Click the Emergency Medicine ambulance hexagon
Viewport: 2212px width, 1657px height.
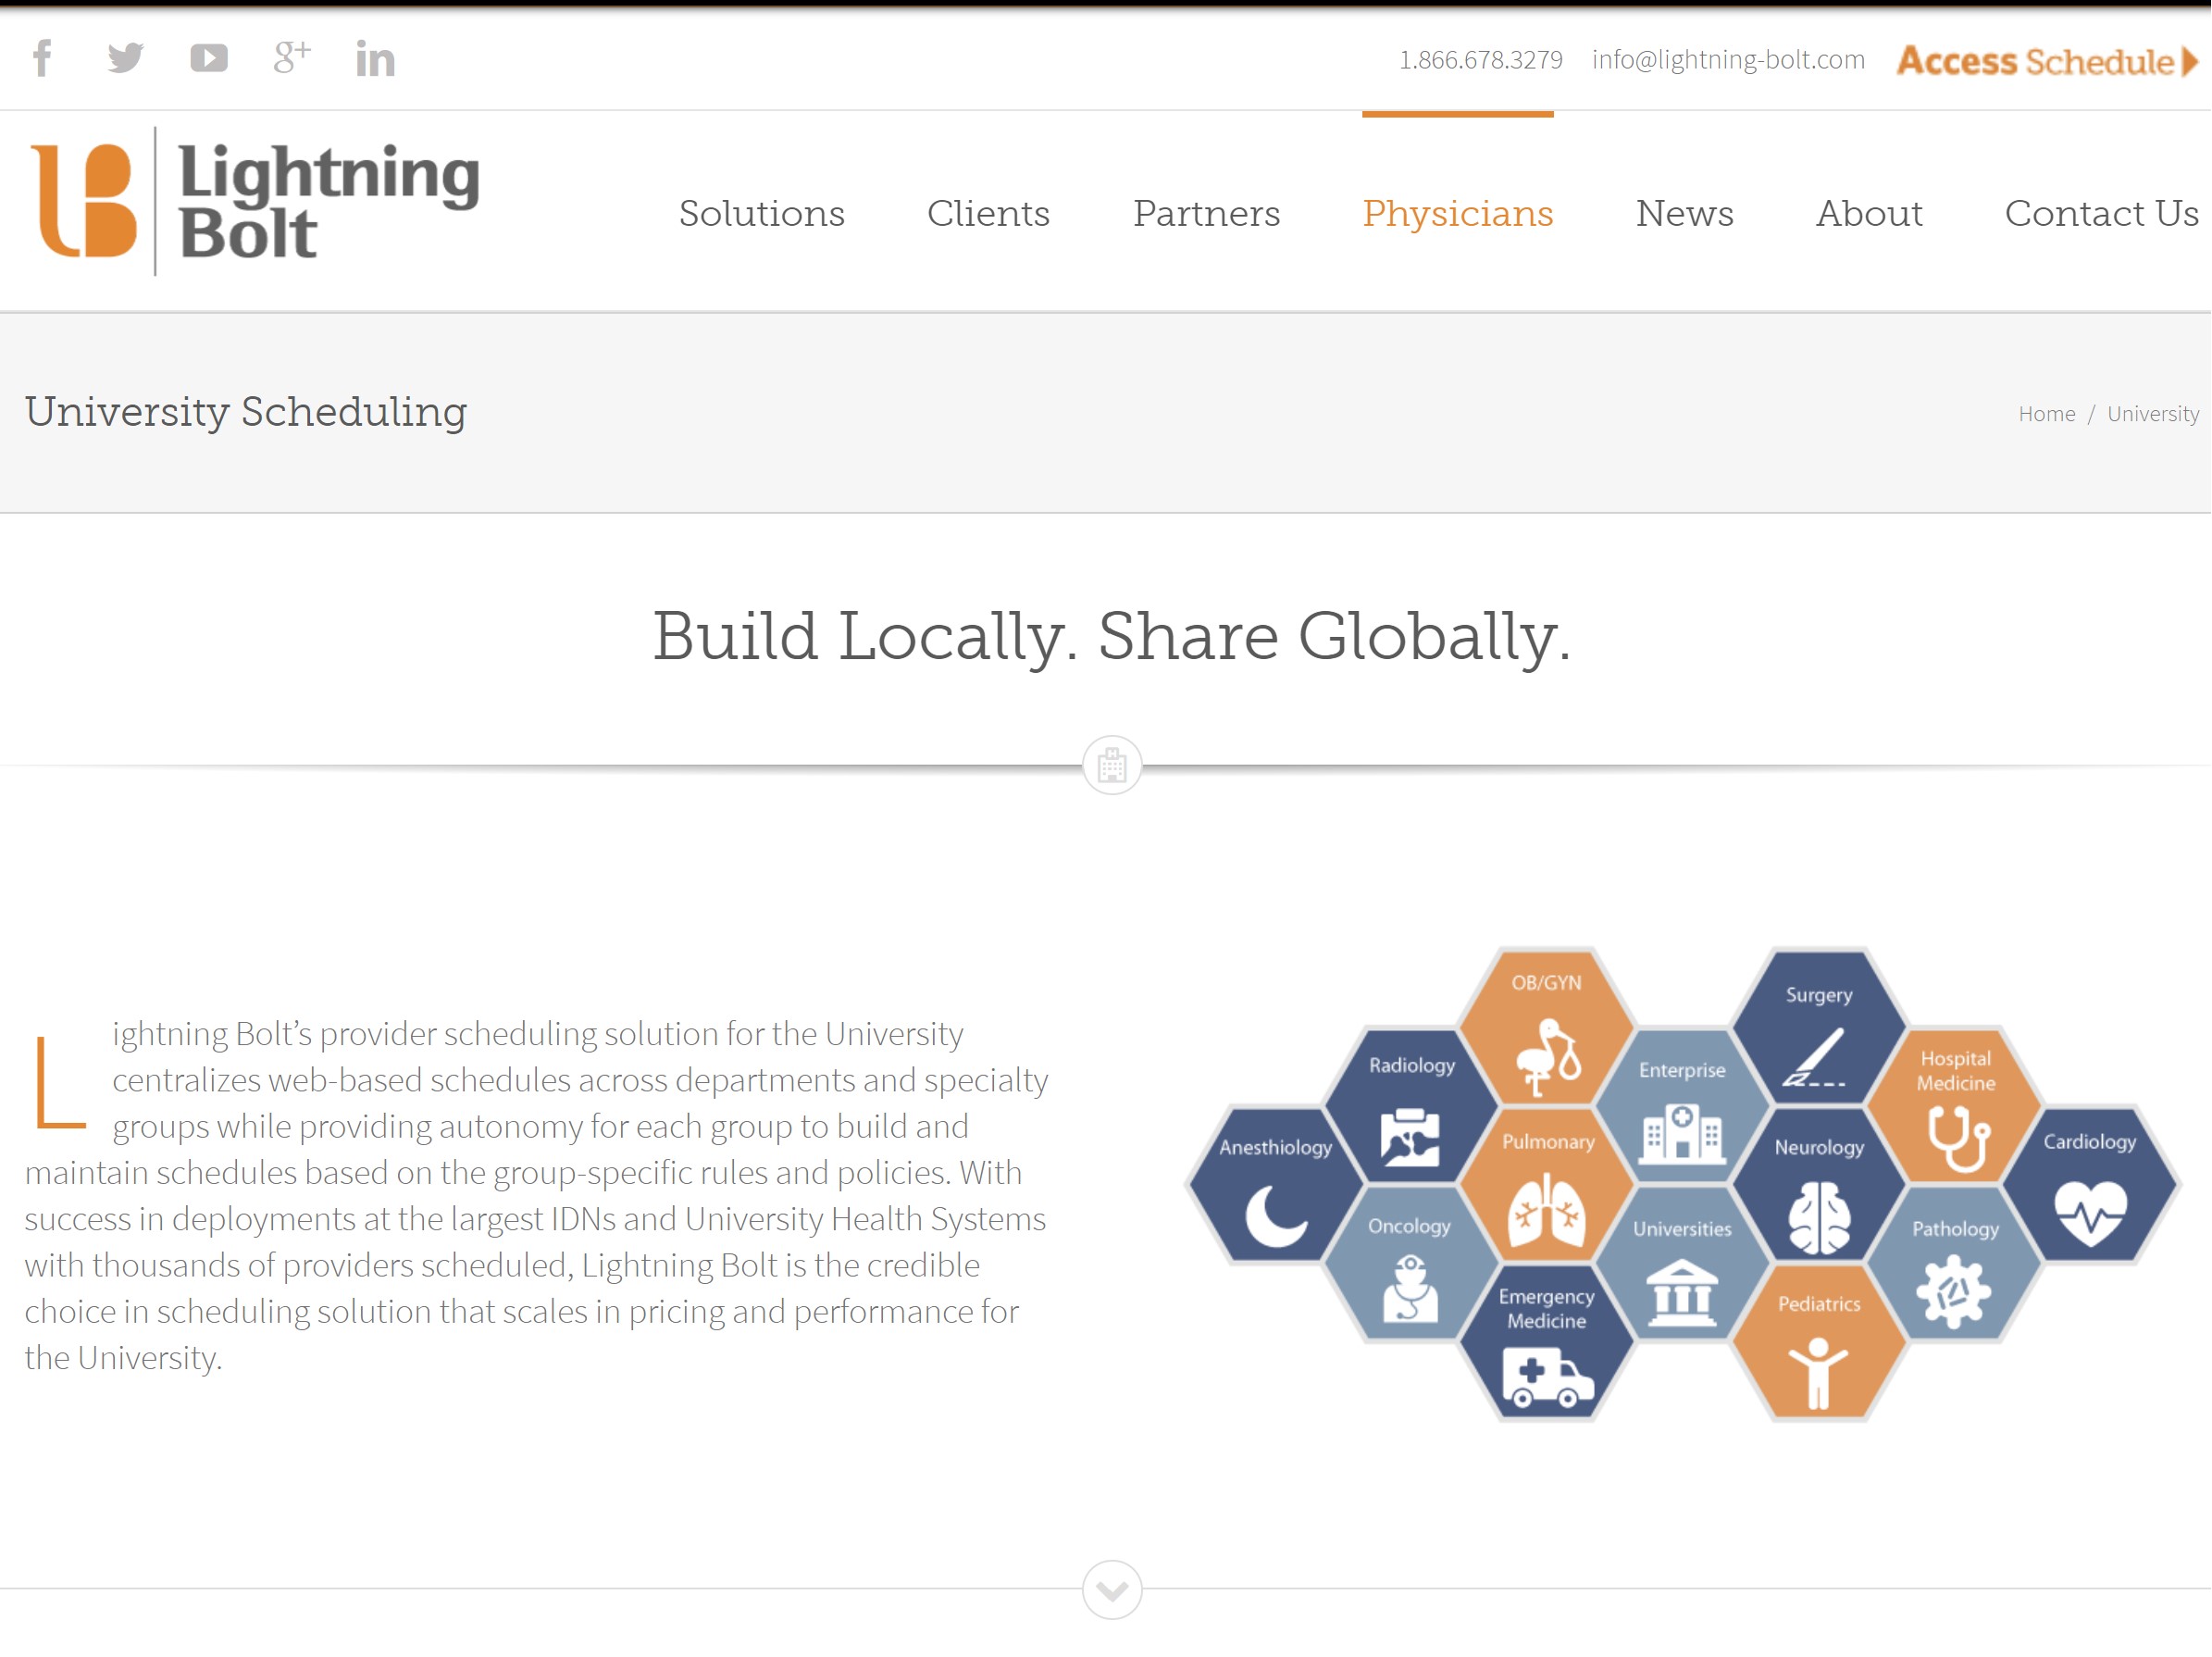pos(1547,1343)
